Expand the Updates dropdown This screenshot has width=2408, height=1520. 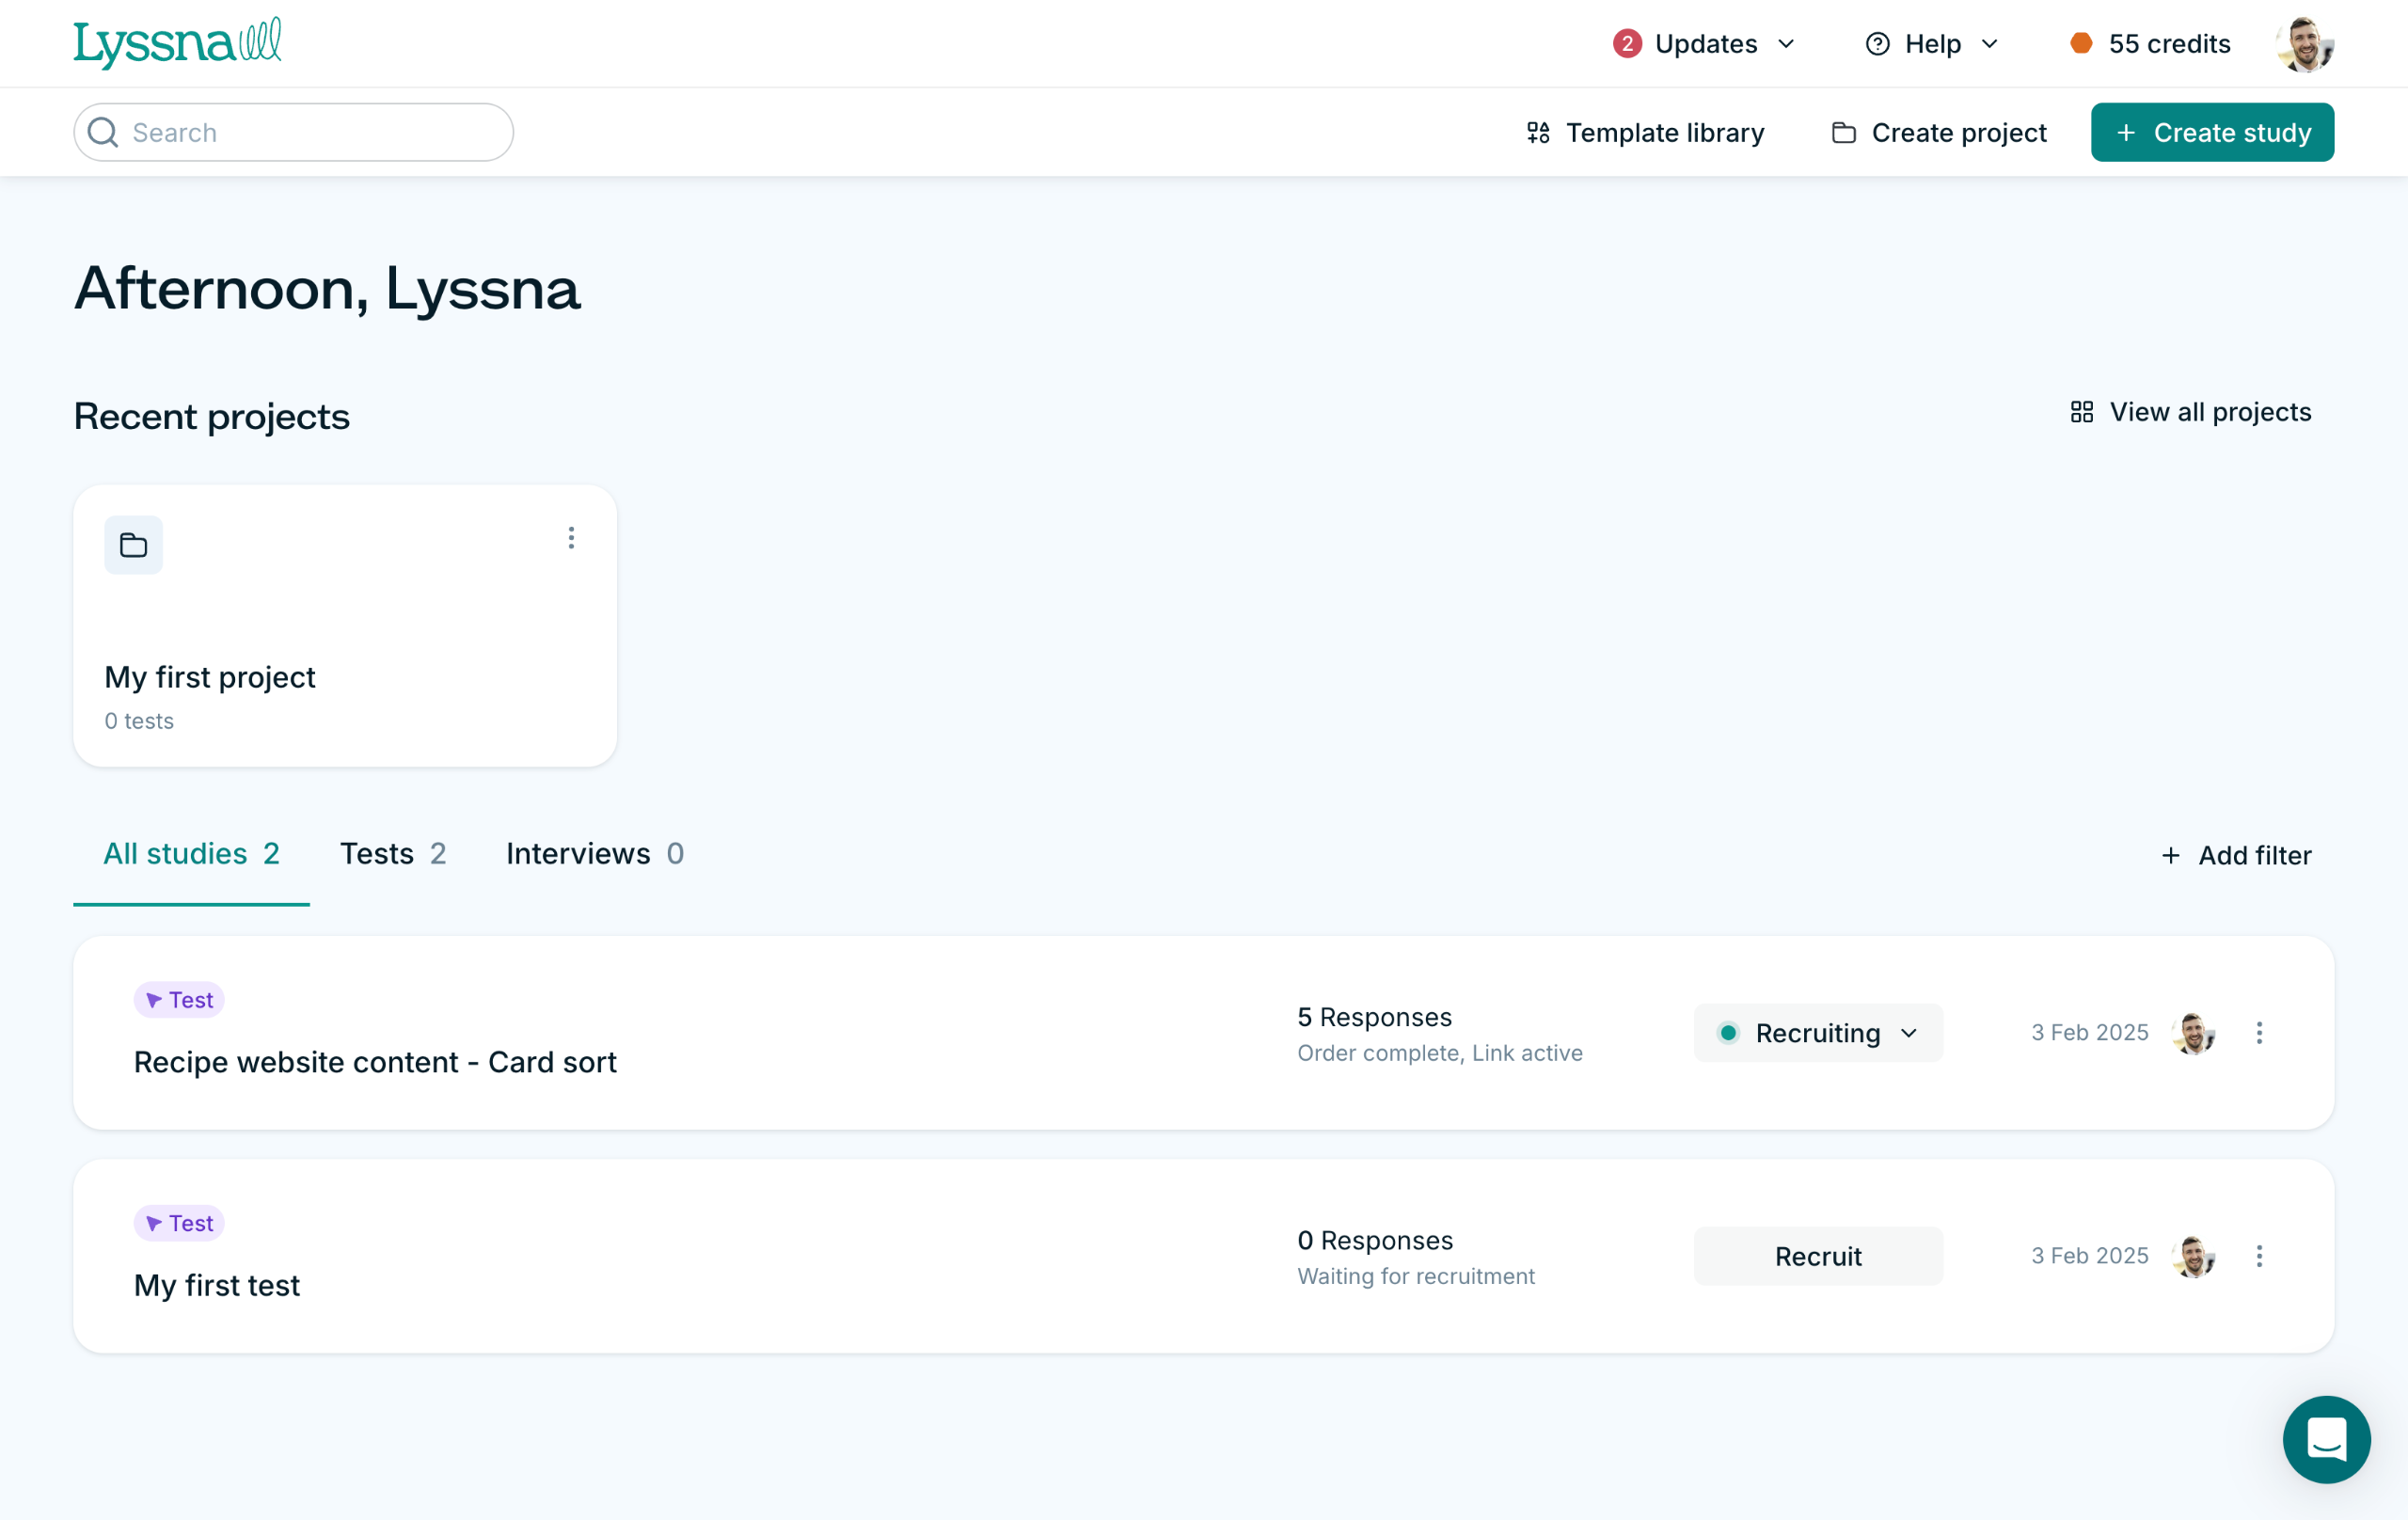pos(1705,44)
